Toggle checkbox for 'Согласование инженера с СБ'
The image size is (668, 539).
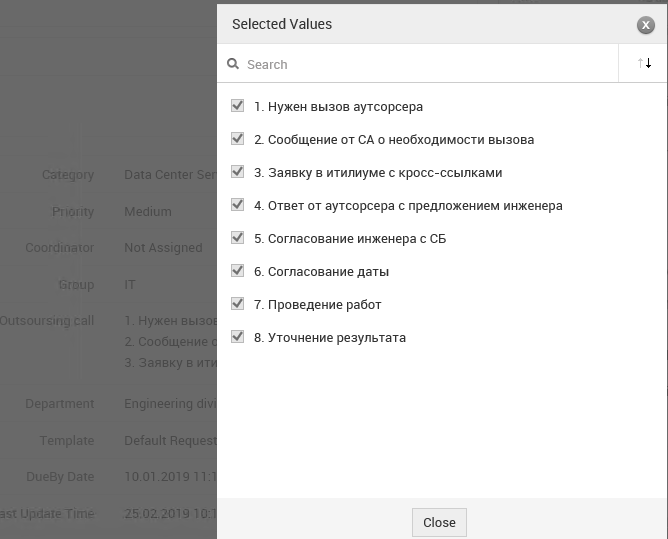[x=237, y=238]
